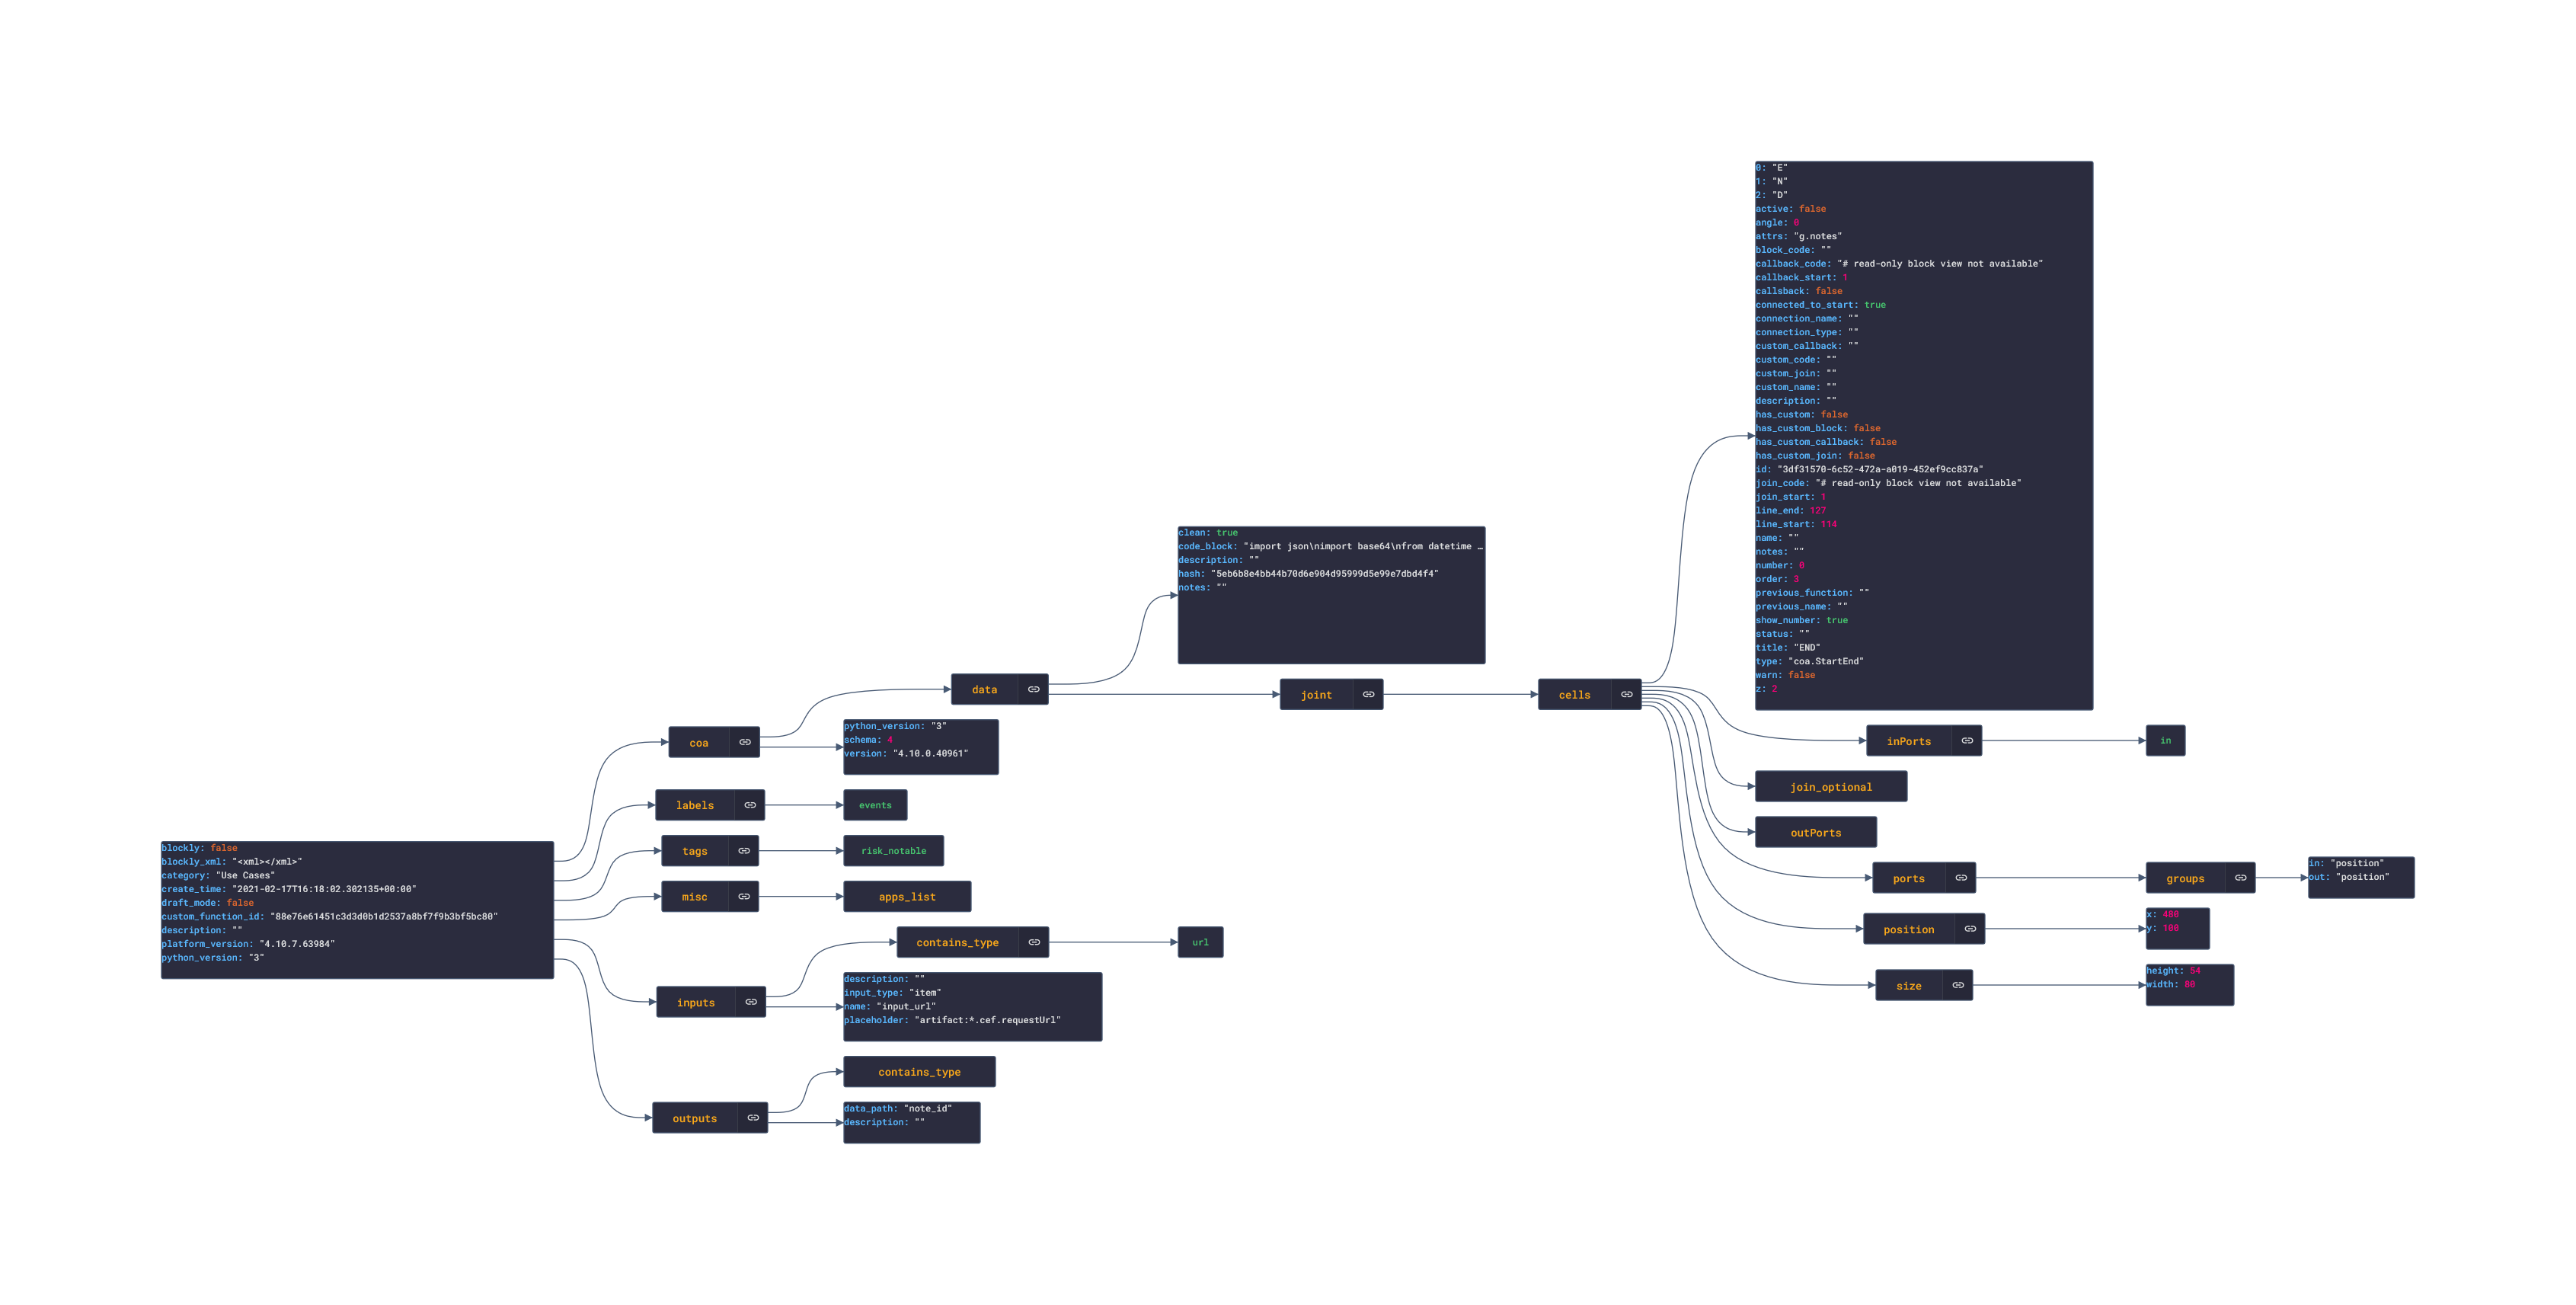
Task: Click link icon on misc node
Action: 744,897
